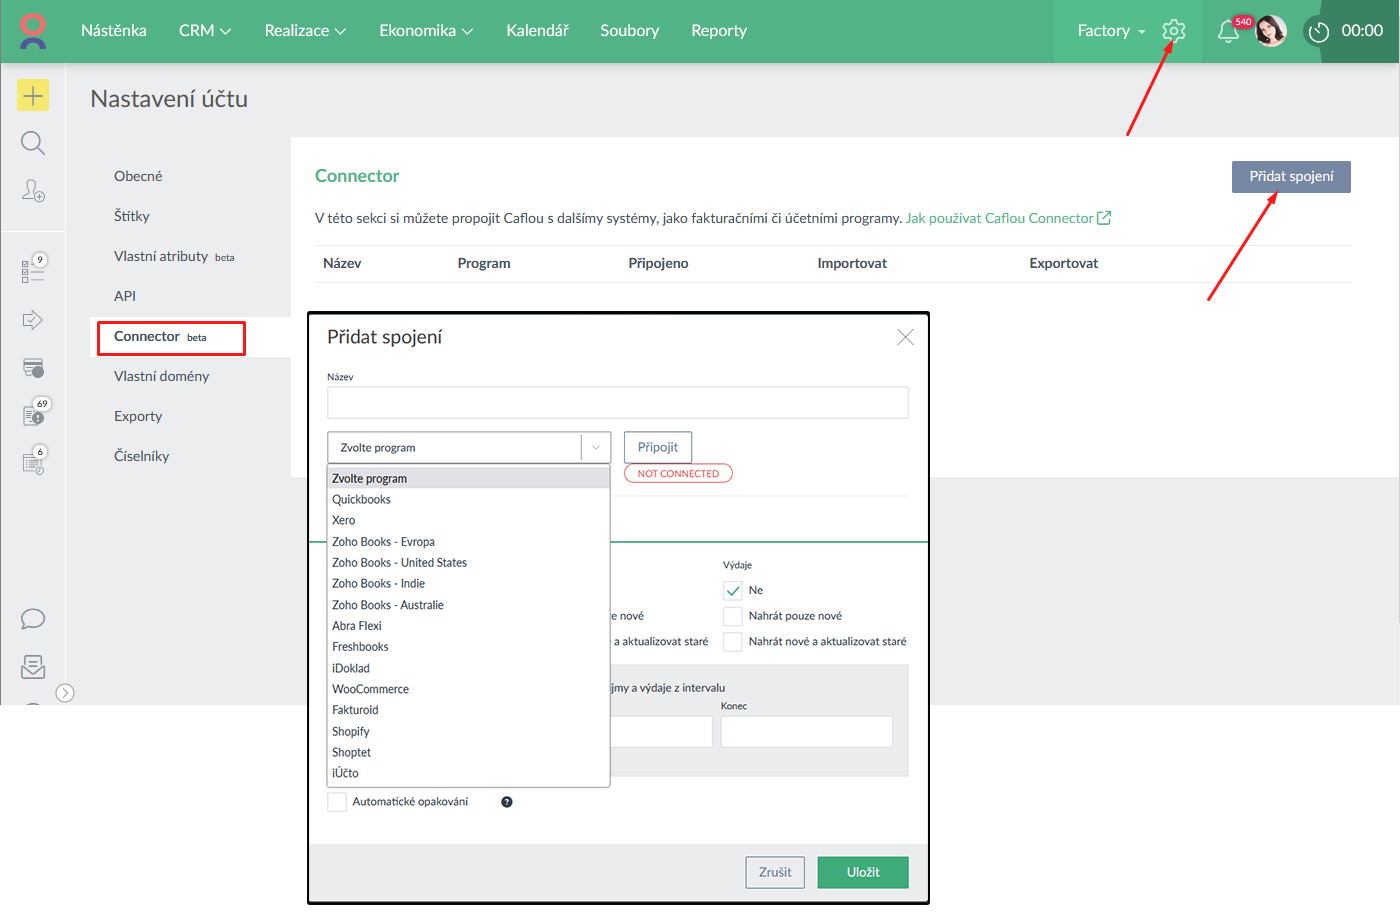Uncheck the Ne checkbox under Výdaje
Screen dimensions: 1400x920
733,590
